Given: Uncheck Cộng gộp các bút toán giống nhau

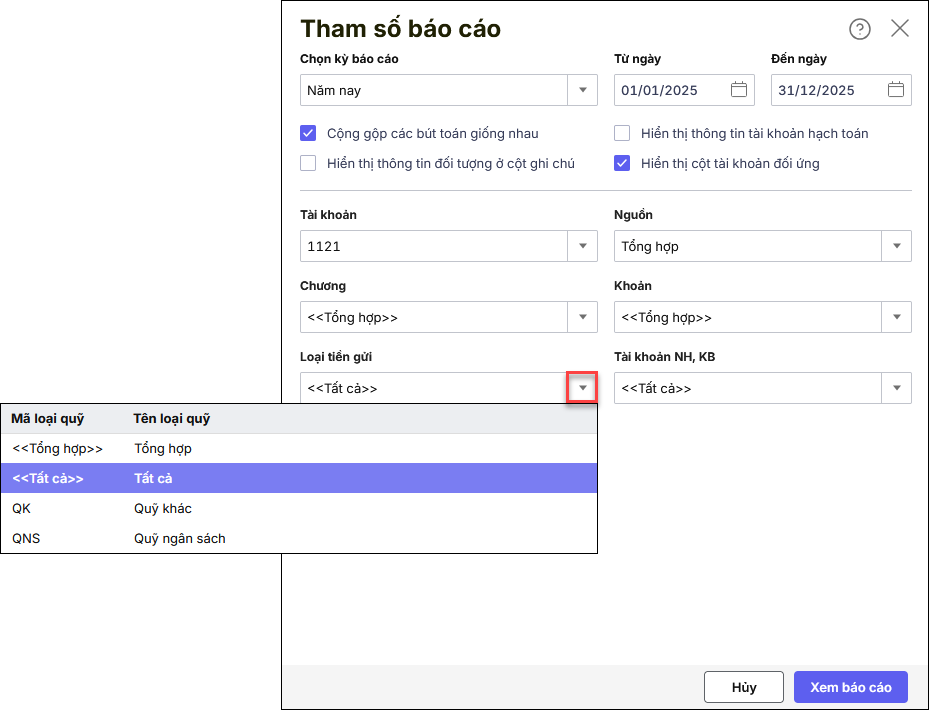Looking at the screenshot, I should click(308, 133).
